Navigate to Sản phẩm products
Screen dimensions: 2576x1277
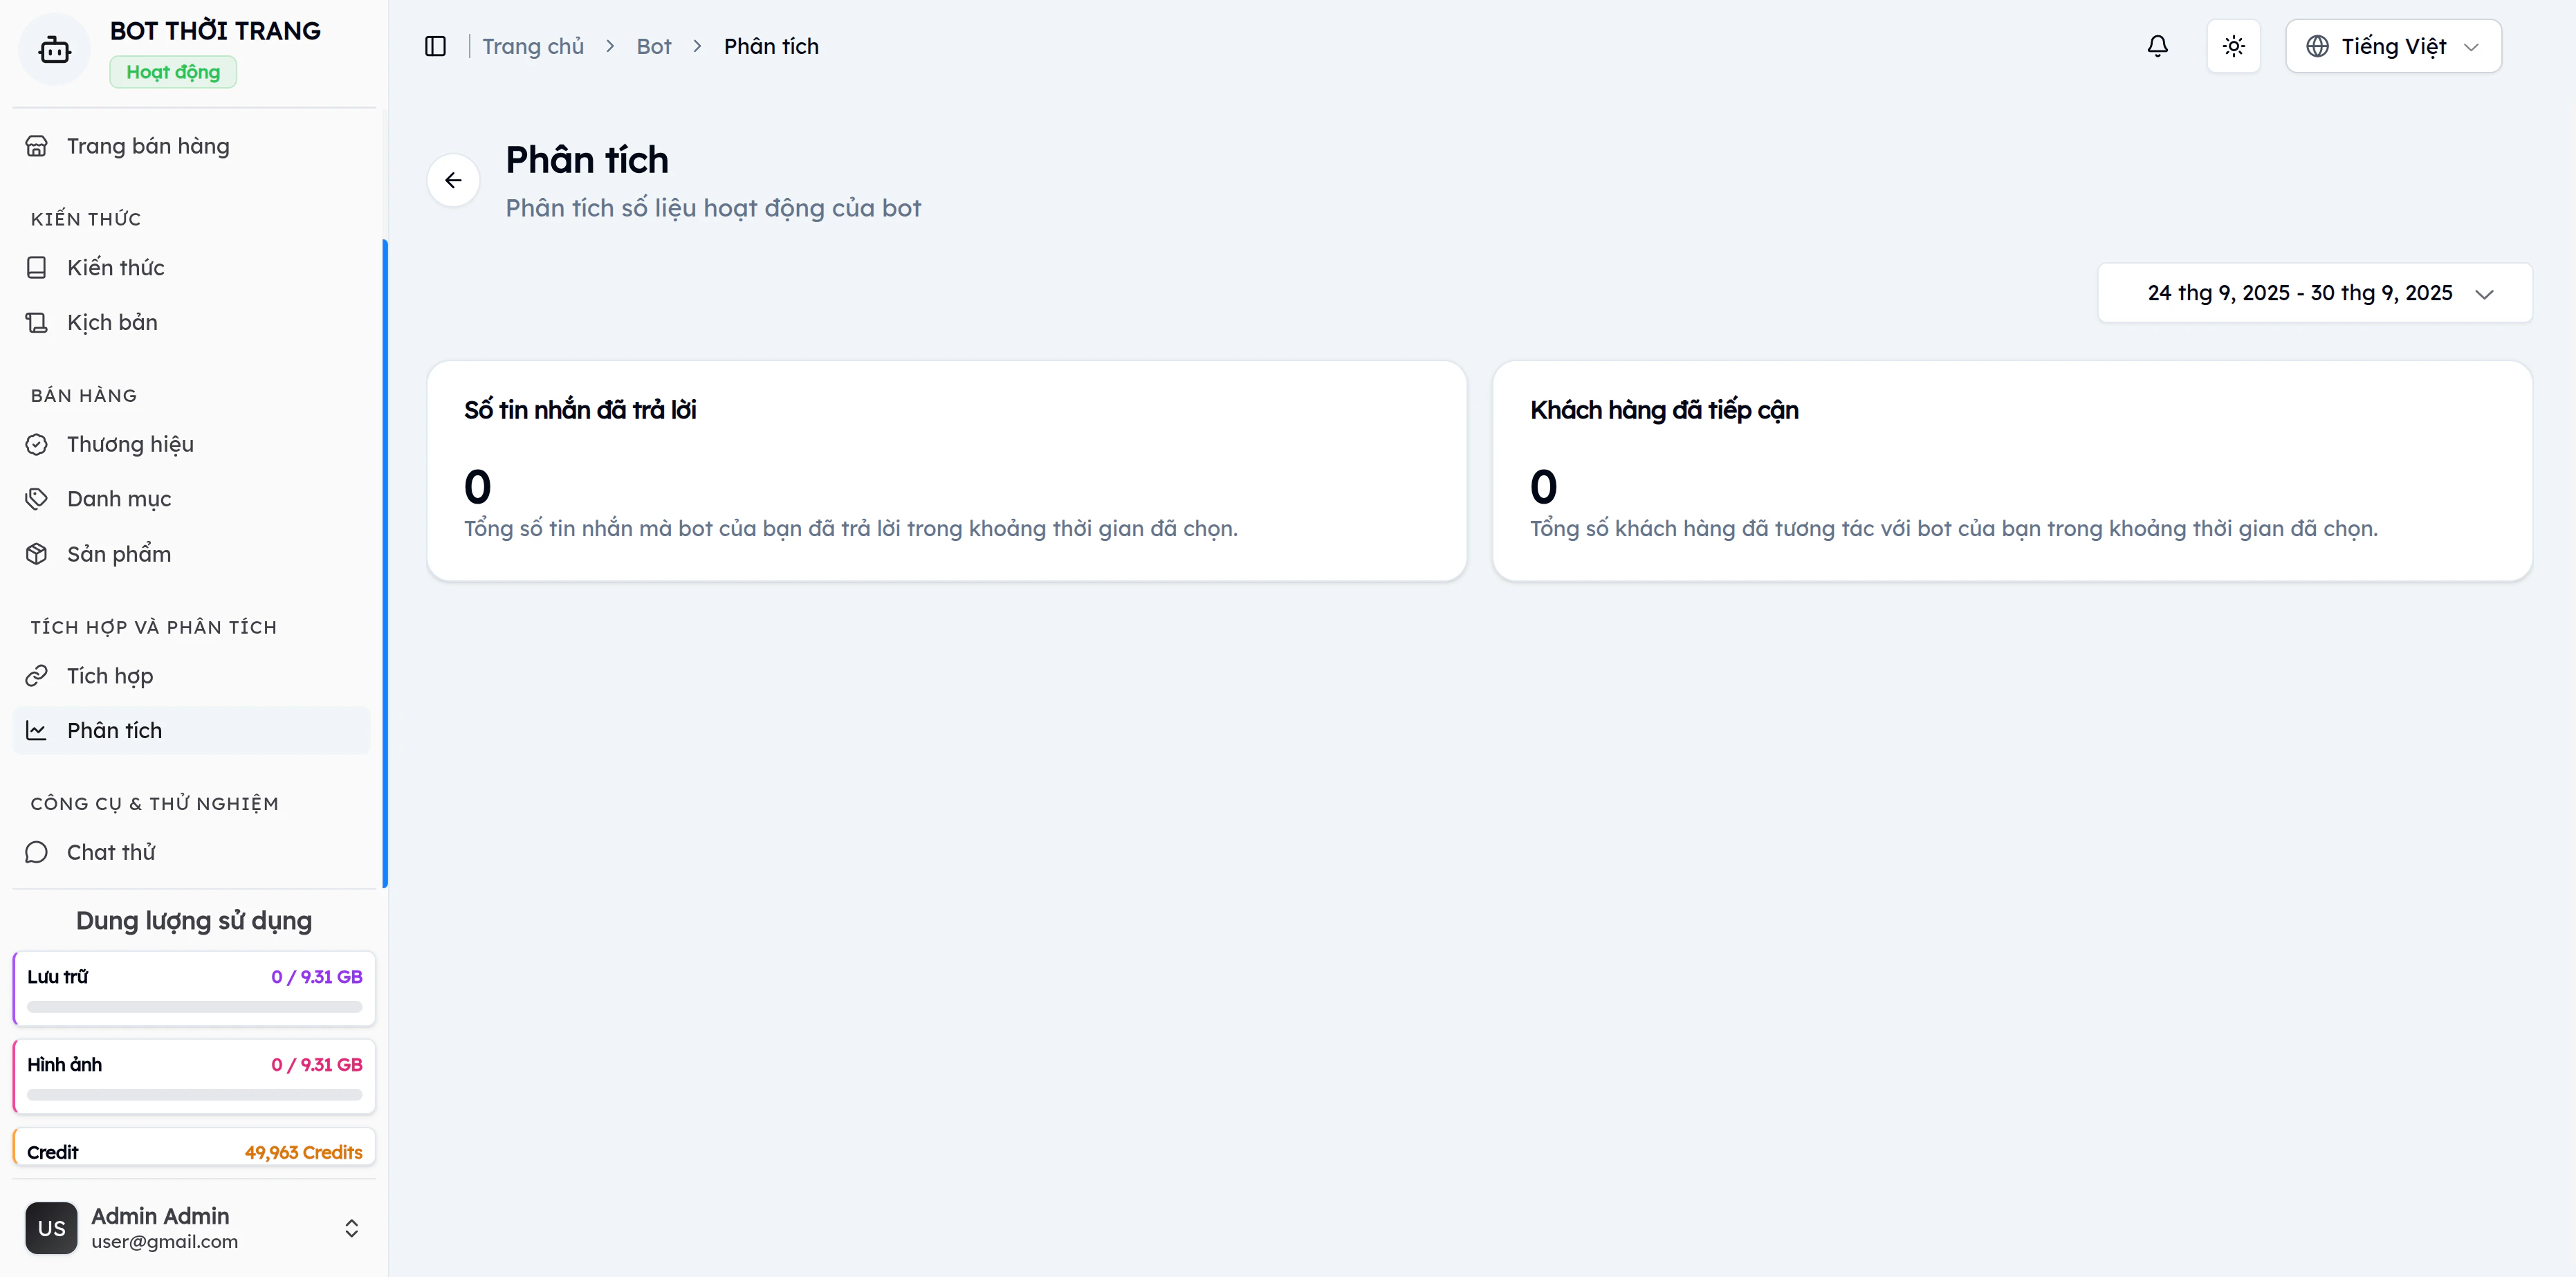[x=118, y=554]
